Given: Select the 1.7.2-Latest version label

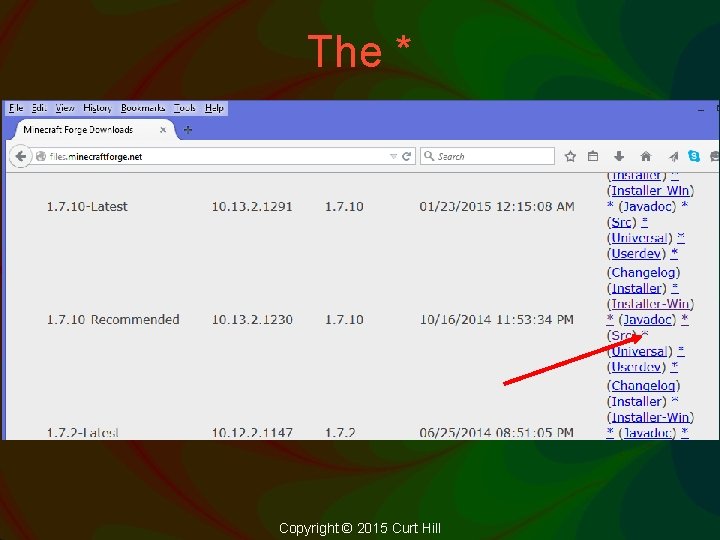Looking at the screenshot, I should click(x=83, y=433).
